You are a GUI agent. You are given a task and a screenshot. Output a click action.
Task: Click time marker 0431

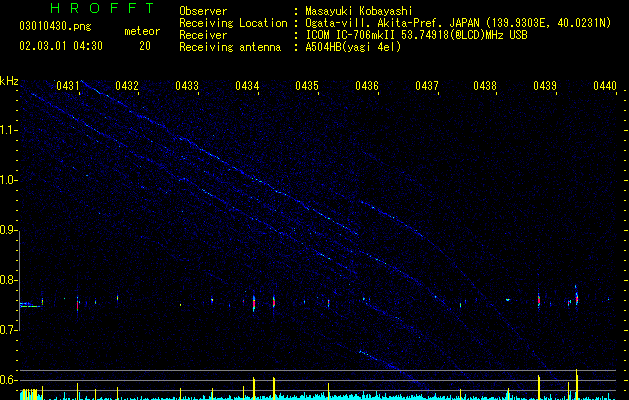coord(67,85)
